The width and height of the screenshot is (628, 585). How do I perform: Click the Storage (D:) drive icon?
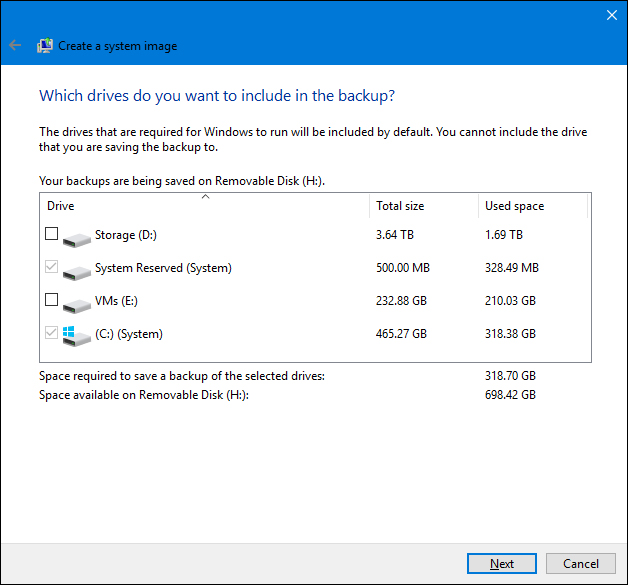75,237
